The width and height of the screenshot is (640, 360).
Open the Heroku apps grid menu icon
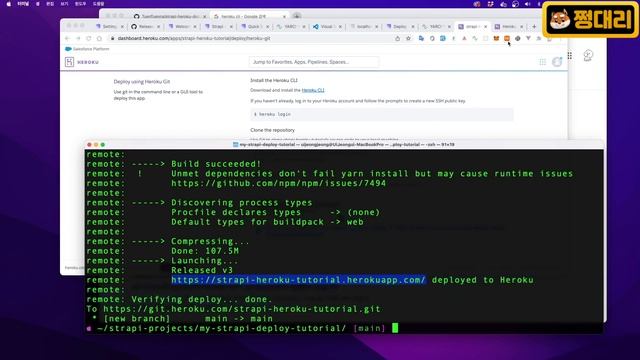click(542, 62)
